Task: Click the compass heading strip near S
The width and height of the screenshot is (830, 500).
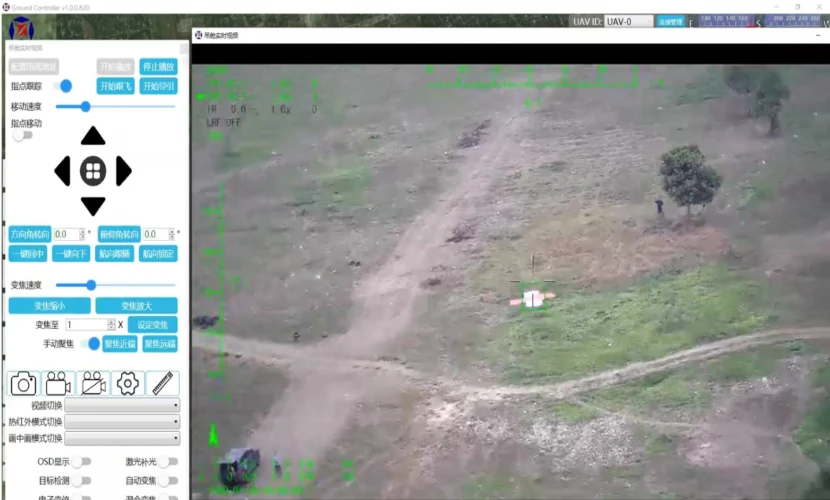Action: pyautogui.click(x=758, y=21)
